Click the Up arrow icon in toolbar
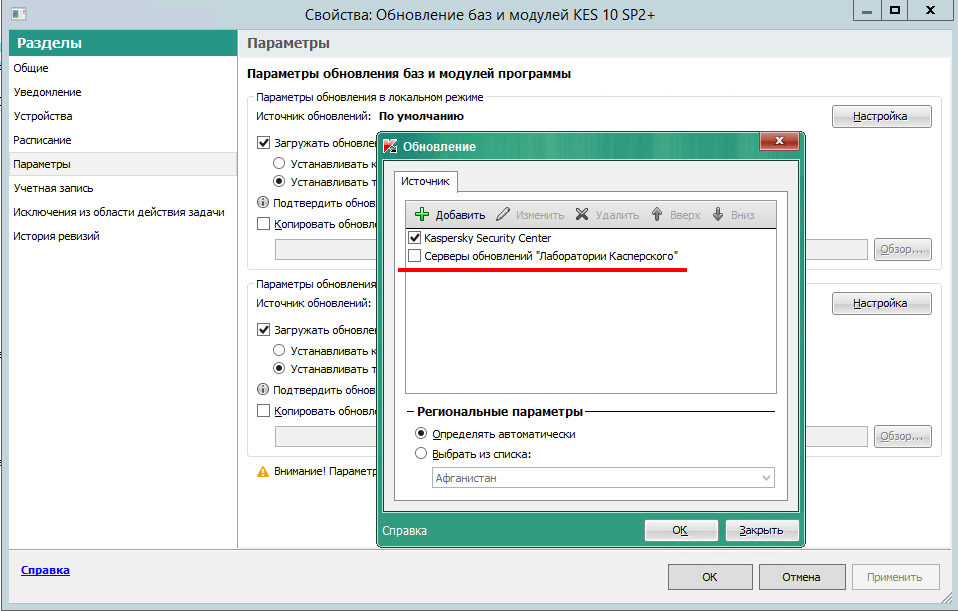Screen dimensions: 958x611 pos(657,214)
